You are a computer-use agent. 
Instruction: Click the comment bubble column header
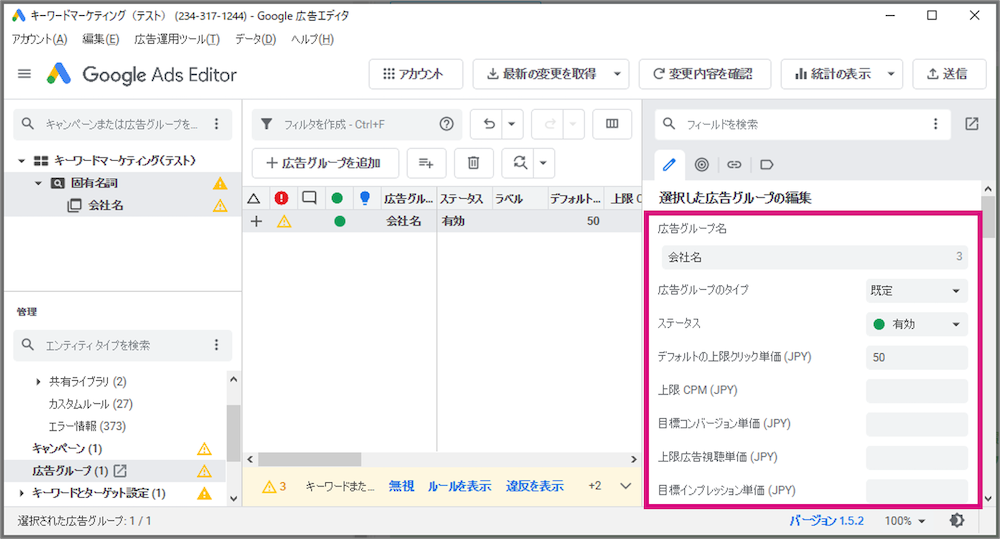[x=309, y=198]
